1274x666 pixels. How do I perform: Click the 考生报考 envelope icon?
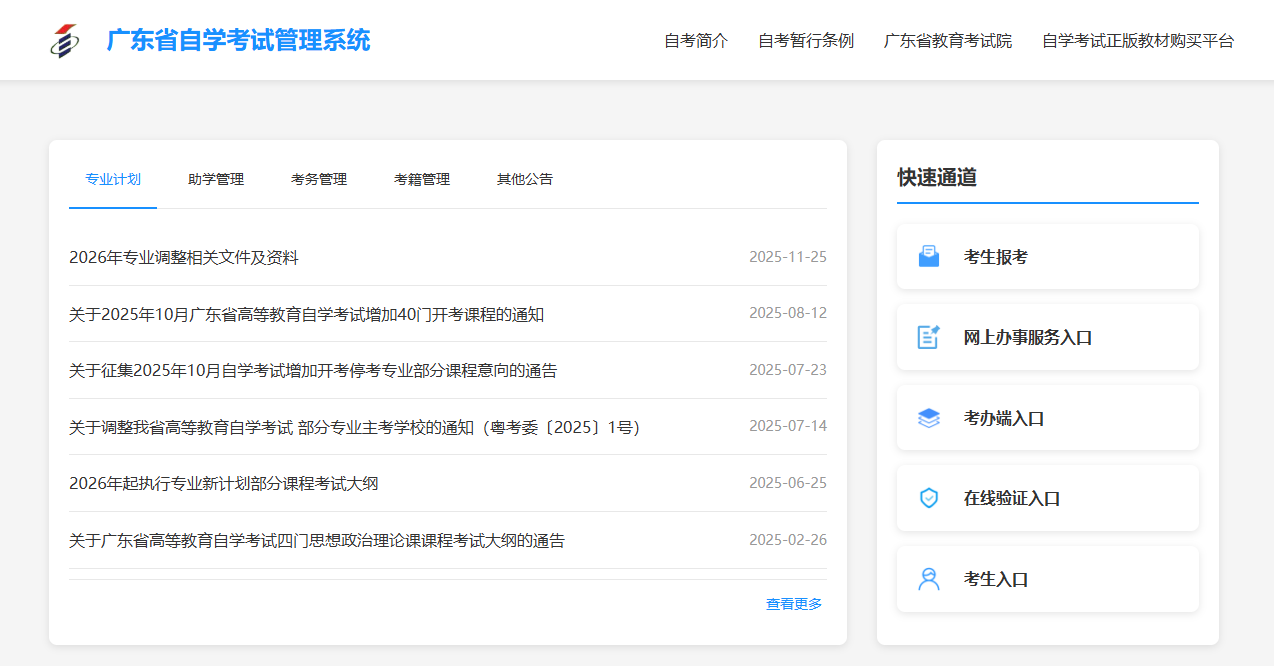coord(929,257)
